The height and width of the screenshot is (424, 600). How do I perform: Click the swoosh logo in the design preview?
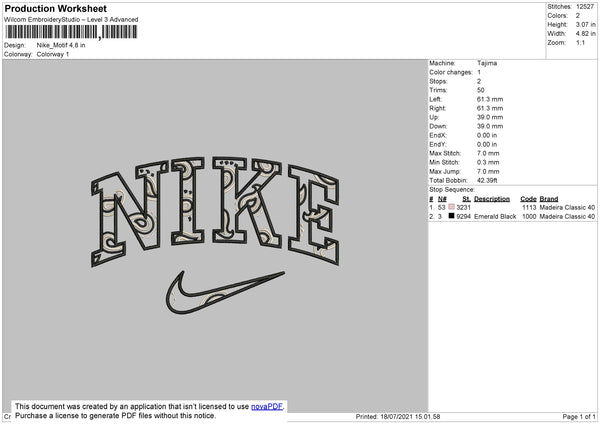click(225, 292)
